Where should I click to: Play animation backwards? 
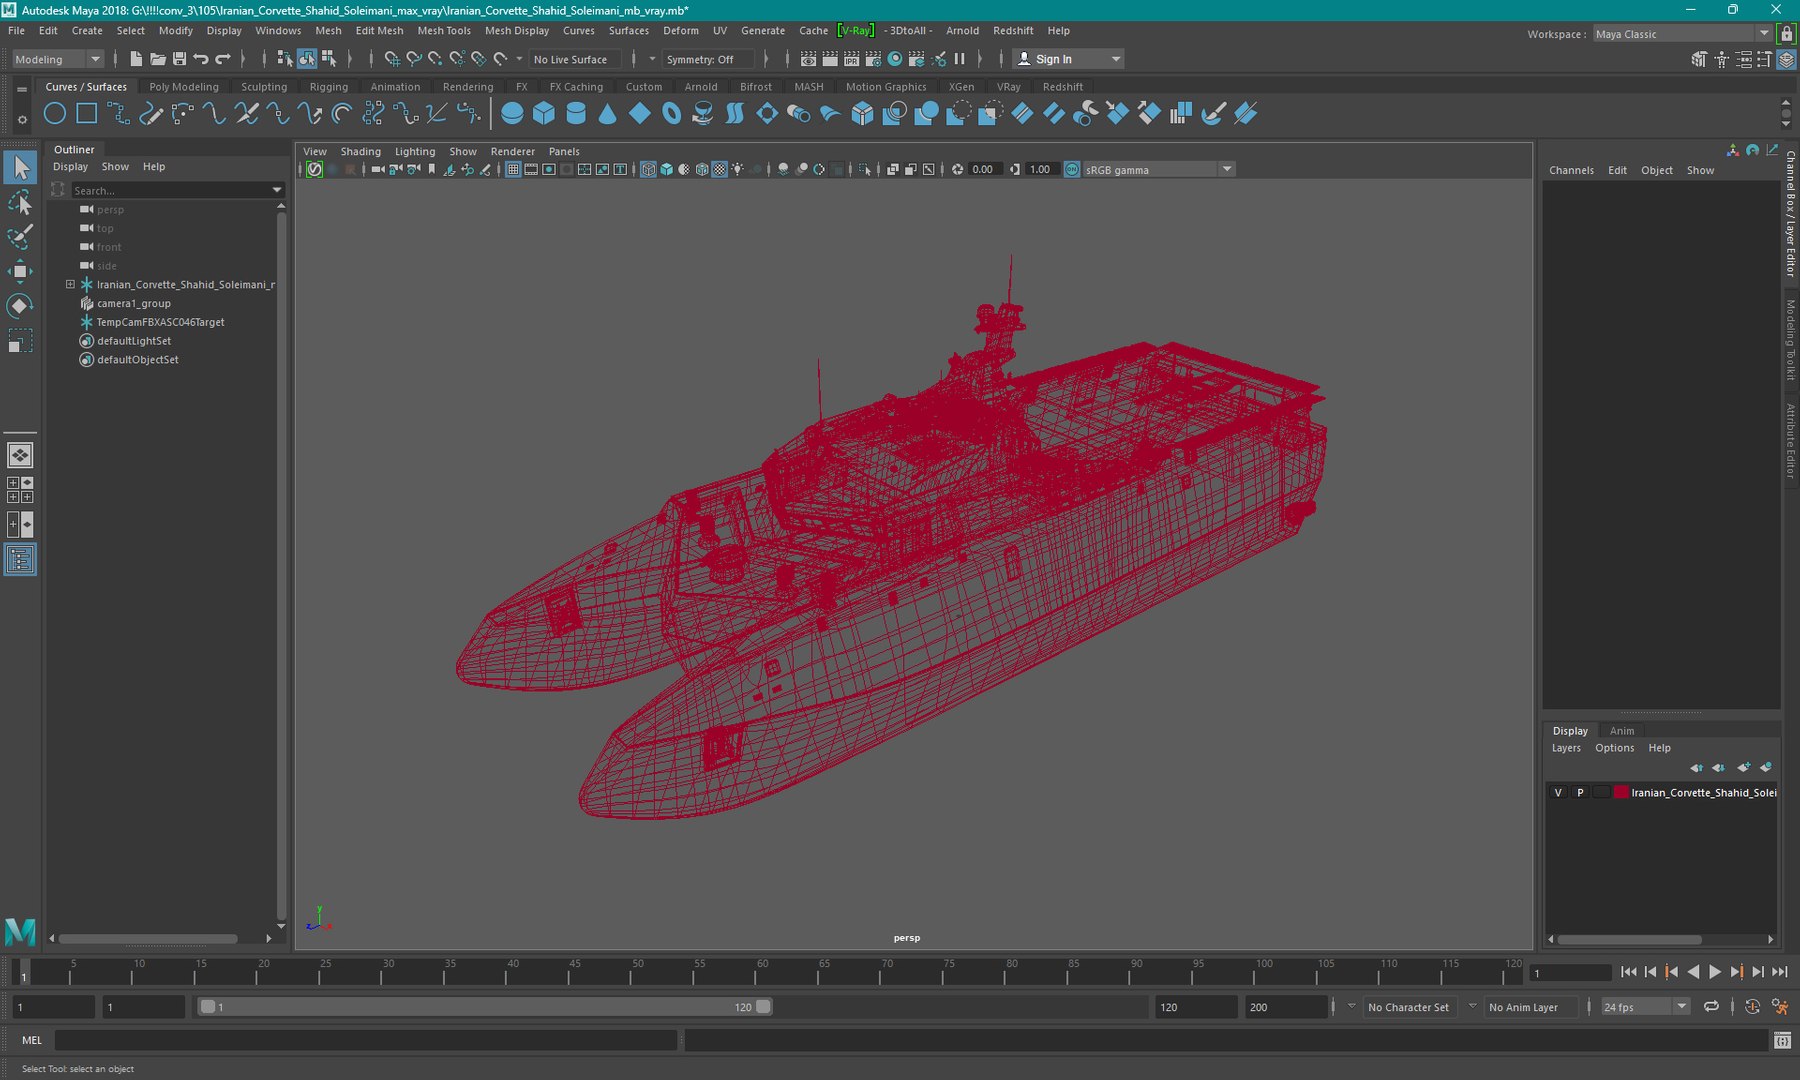[x=1693, y=972]
